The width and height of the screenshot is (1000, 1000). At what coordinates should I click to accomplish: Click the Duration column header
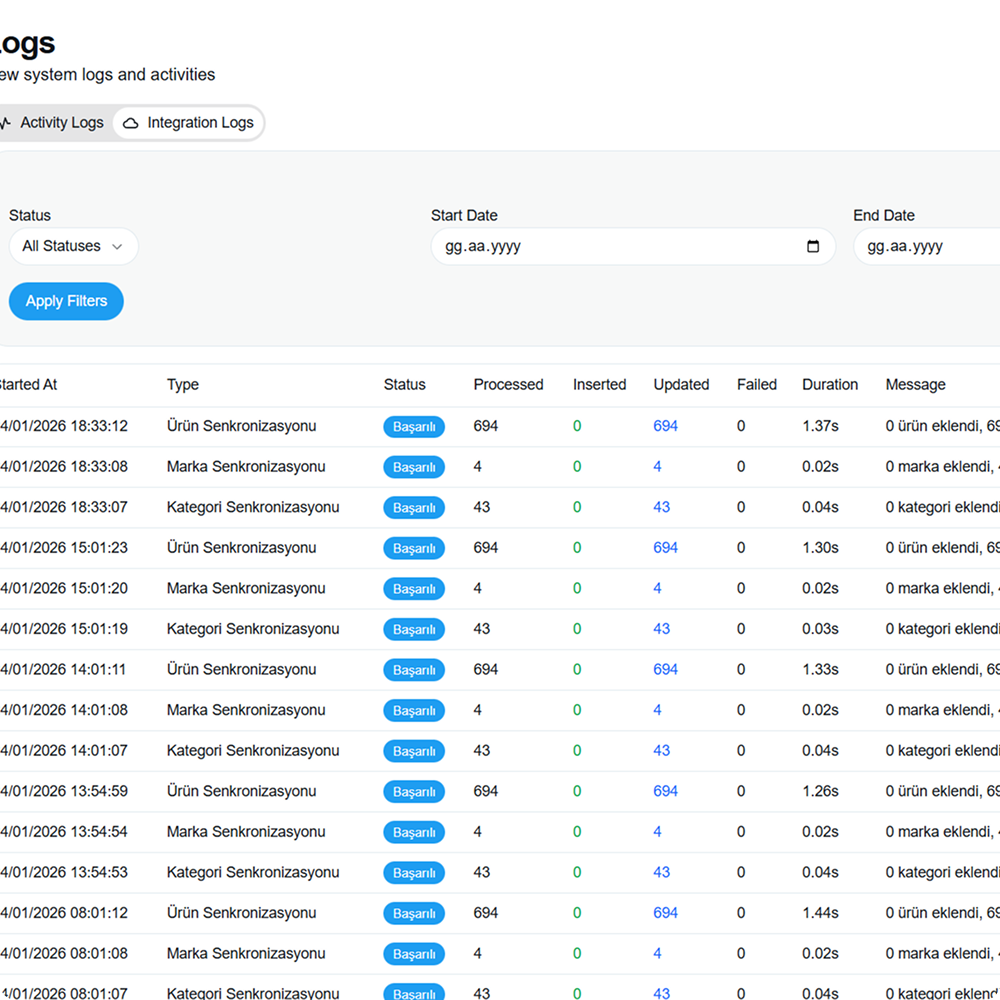(x=829, y=385)
